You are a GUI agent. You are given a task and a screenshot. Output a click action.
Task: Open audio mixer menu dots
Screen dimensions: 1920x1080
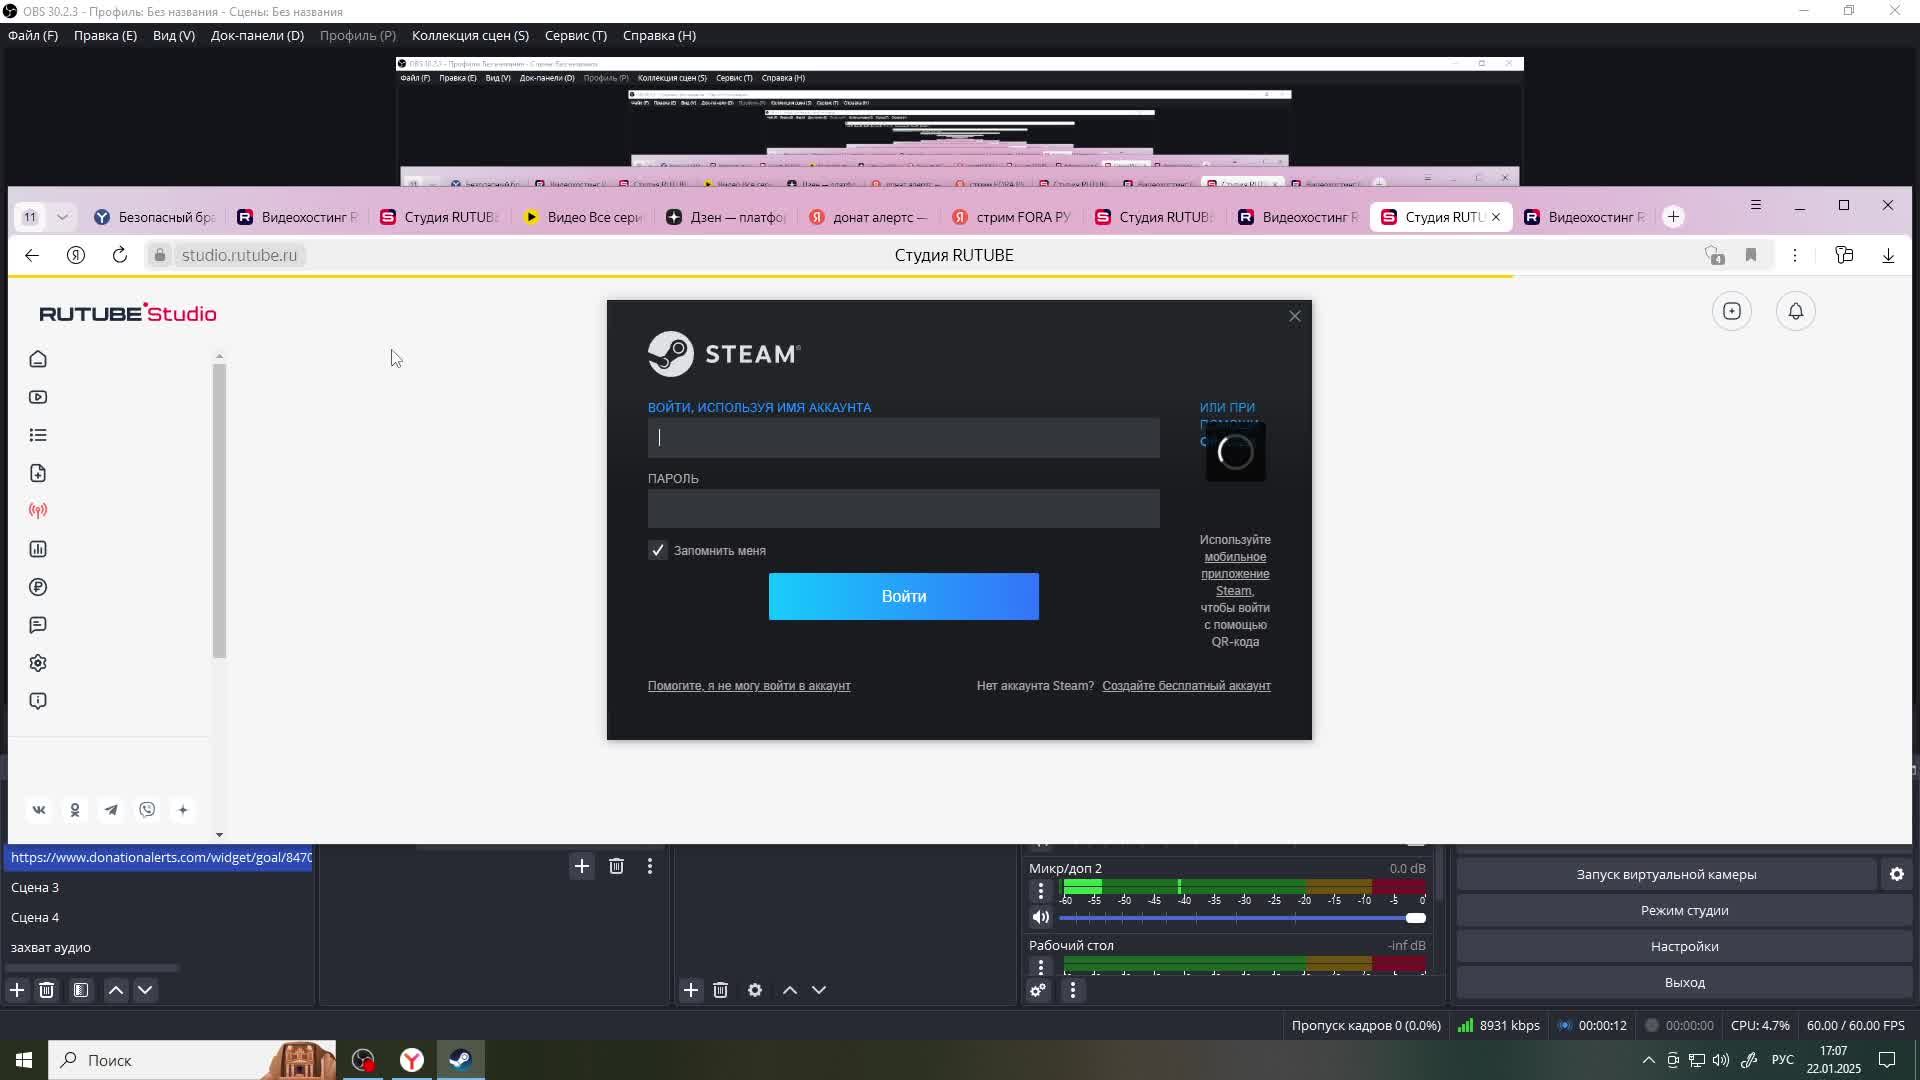pyautogui.click(x=1073, y=990)
